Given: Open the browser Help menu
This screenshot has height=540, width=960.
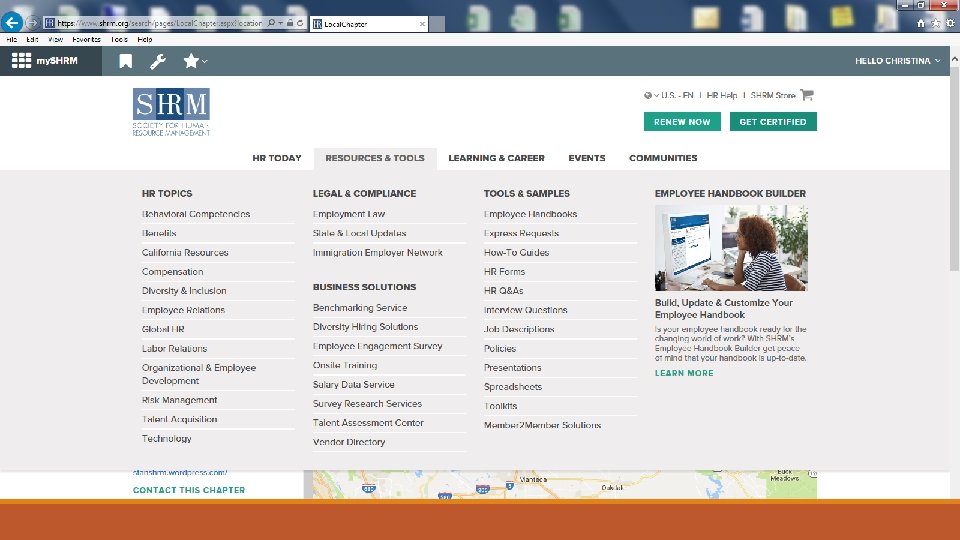Looking at the screenshot, I should click(145, 39).
